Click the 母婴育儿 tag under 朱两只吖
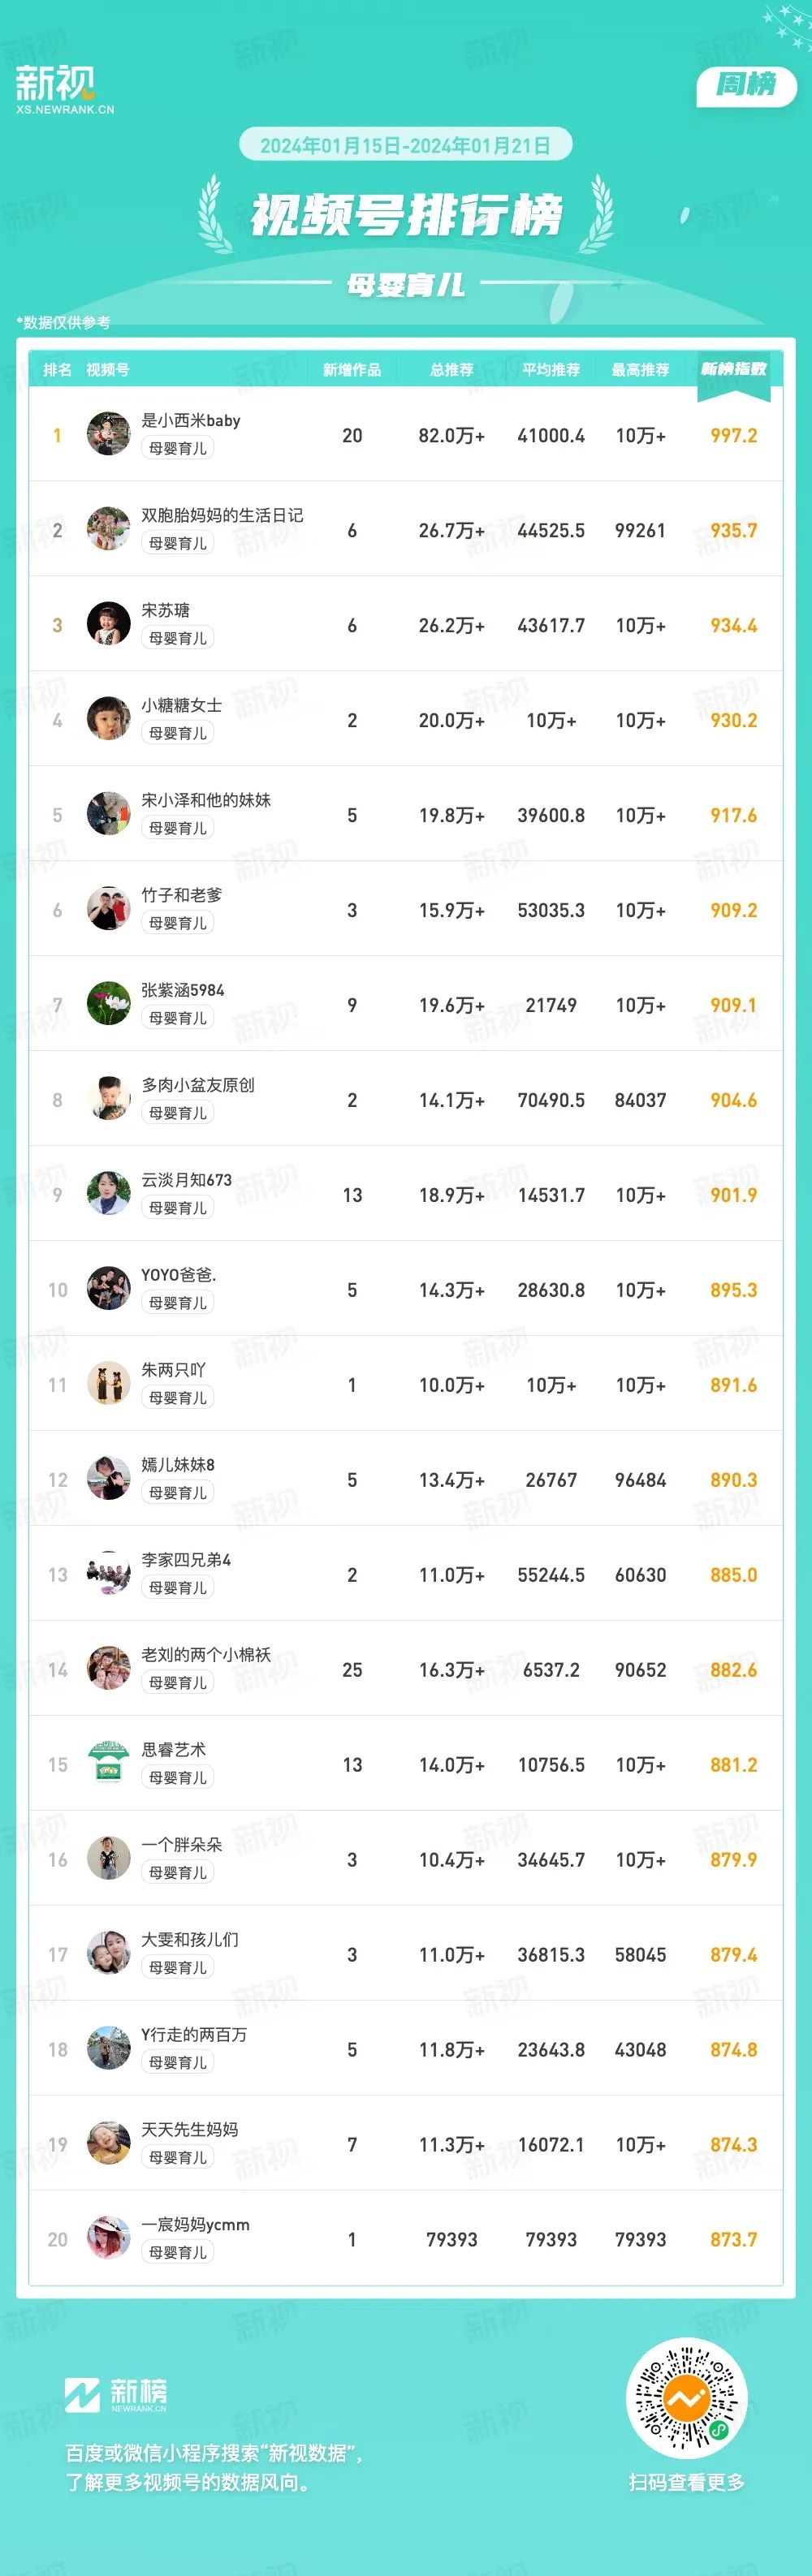This screenshot has height=2576, width=812. point(178,1398)
